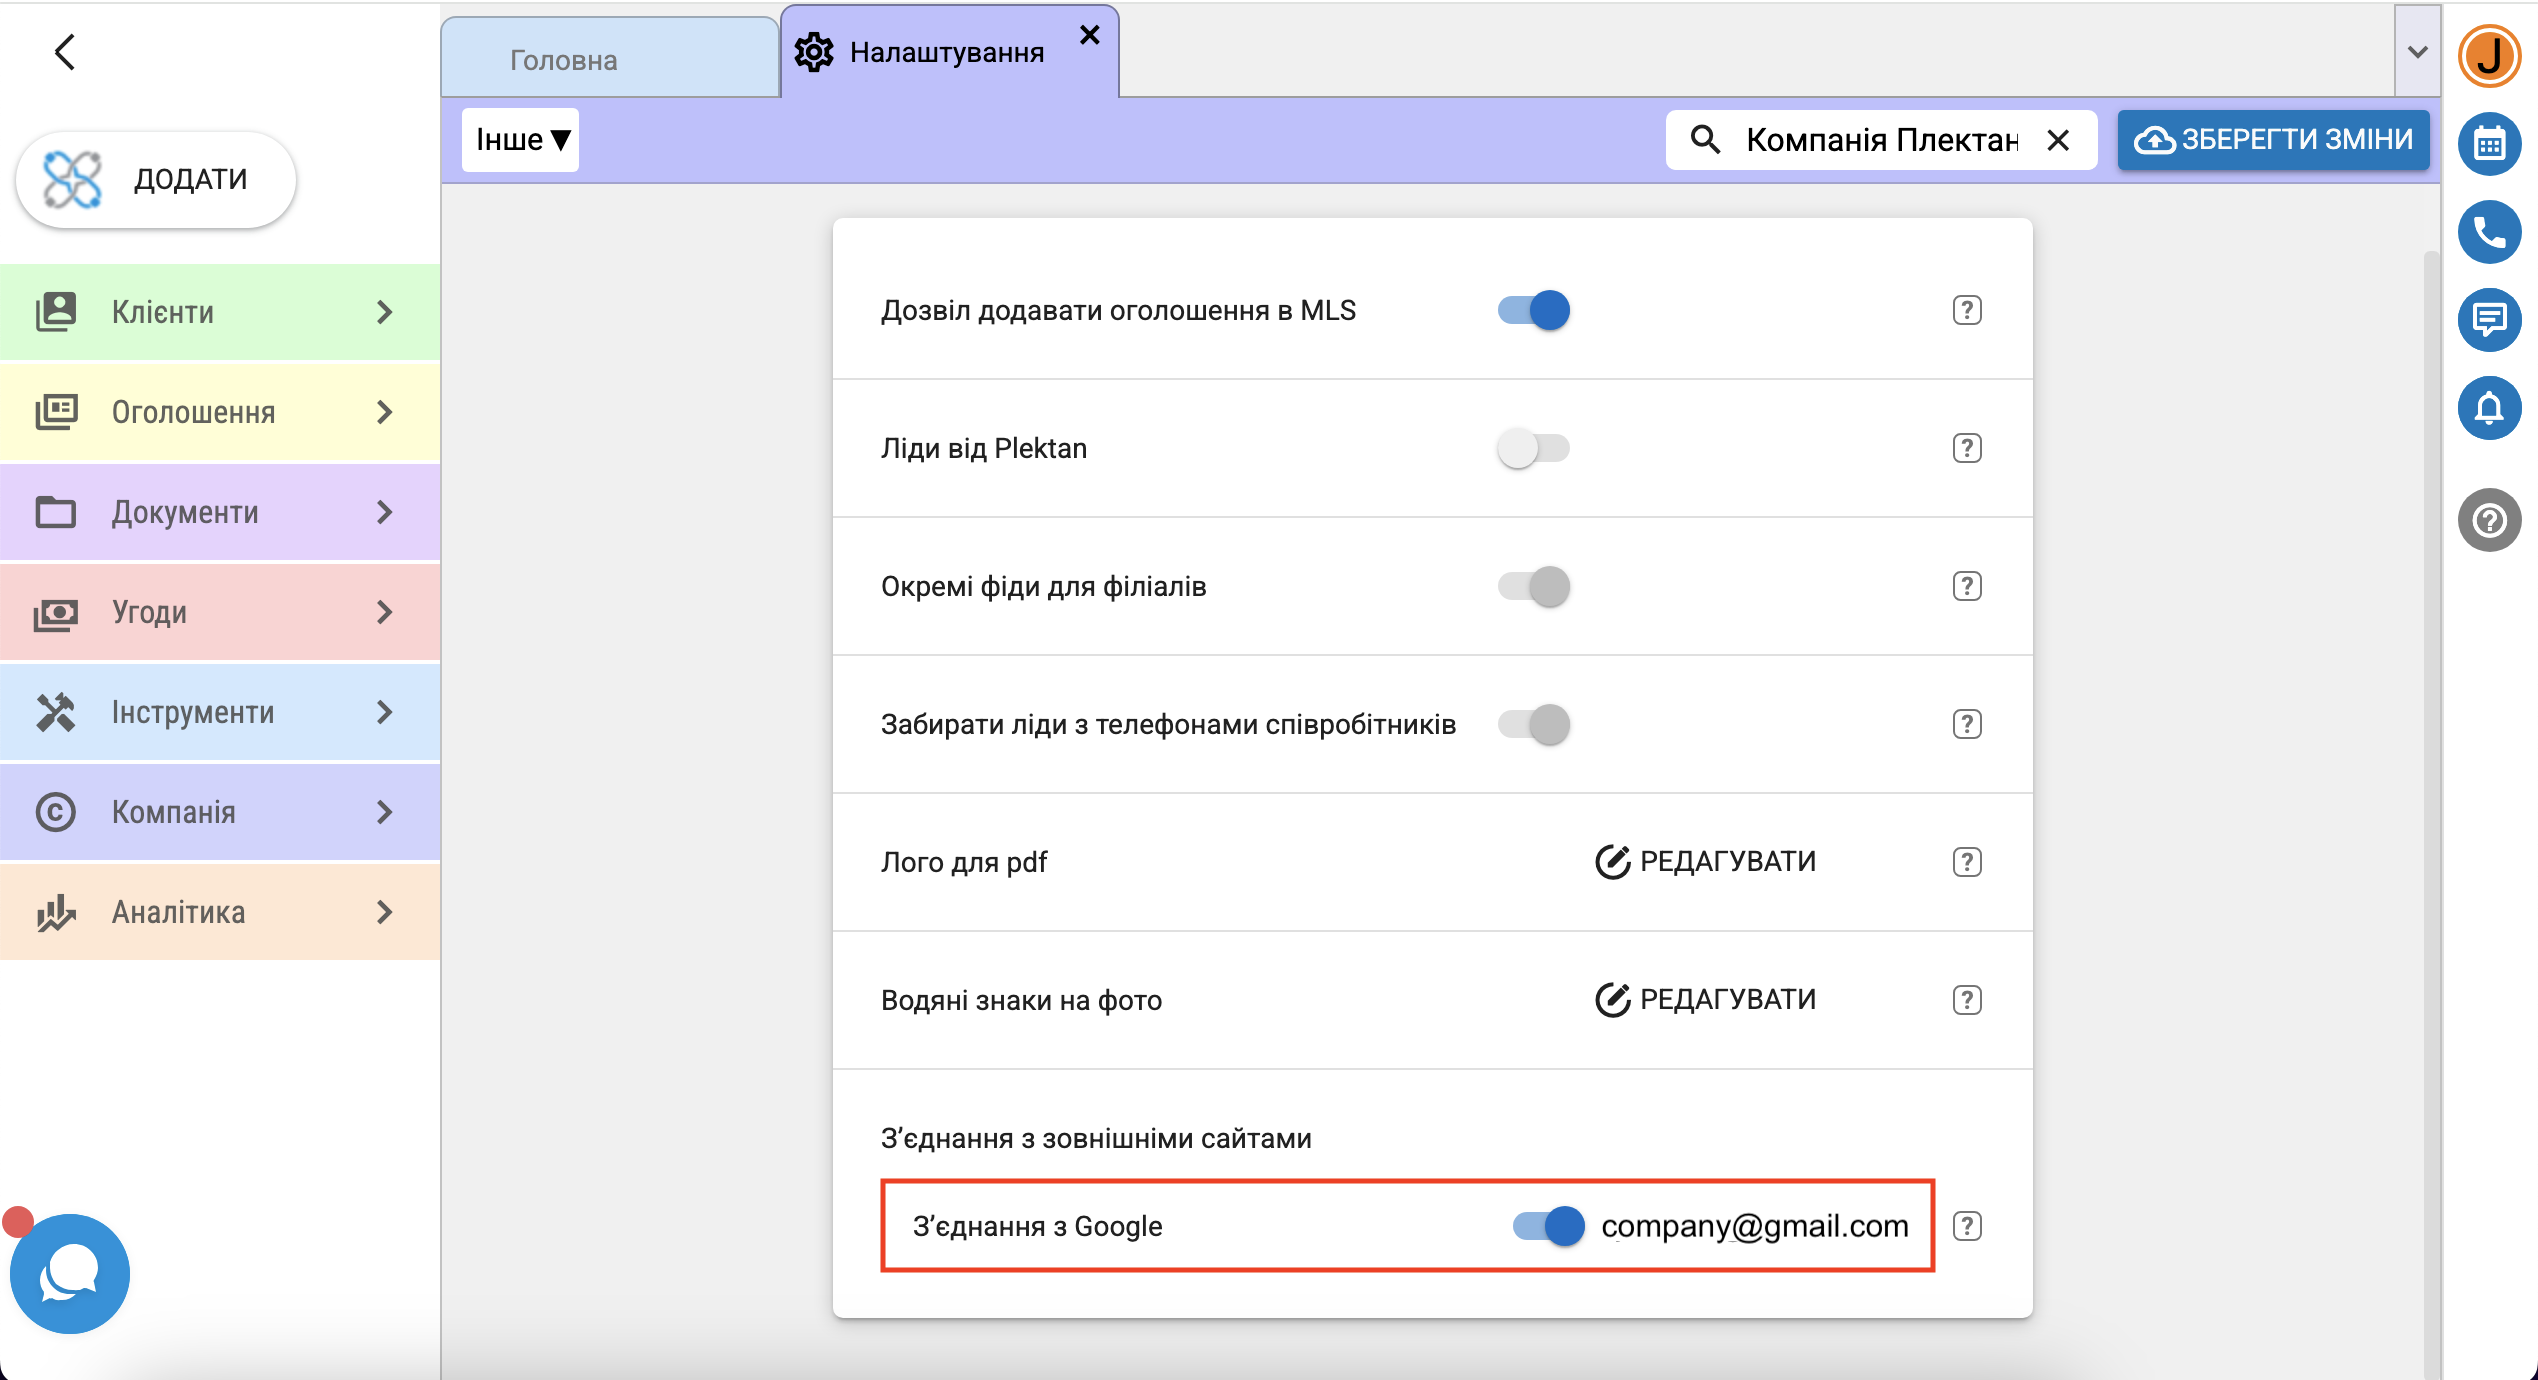Click ЗБЕРЕГТИ ЗМІНИ button

pyautogui.click(x=2273, y=140)
